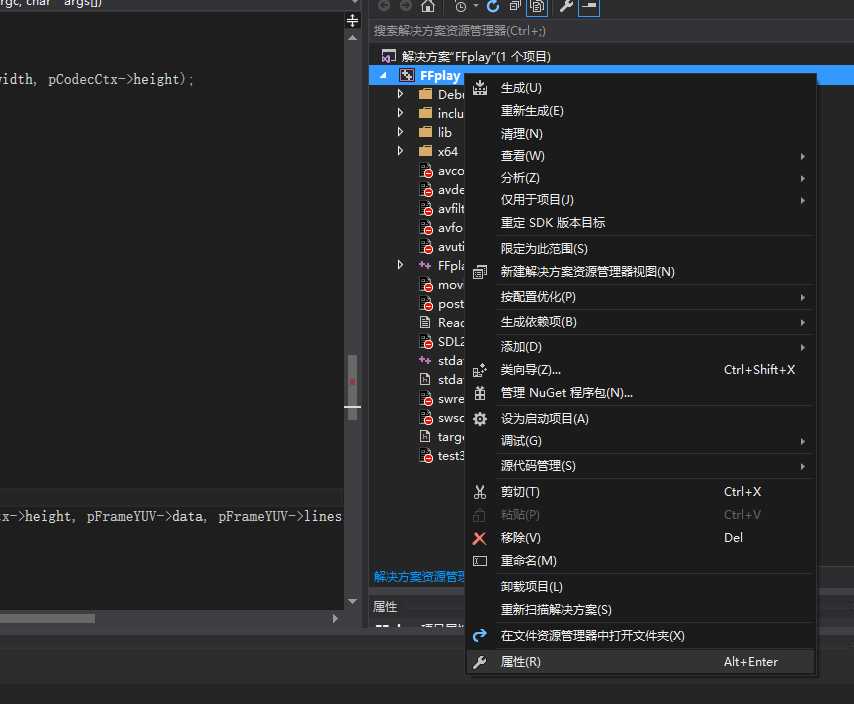Select the lib folder icon
Image resolution: width=854 pixels, height=704 pixels.
[x=425, y=132]
